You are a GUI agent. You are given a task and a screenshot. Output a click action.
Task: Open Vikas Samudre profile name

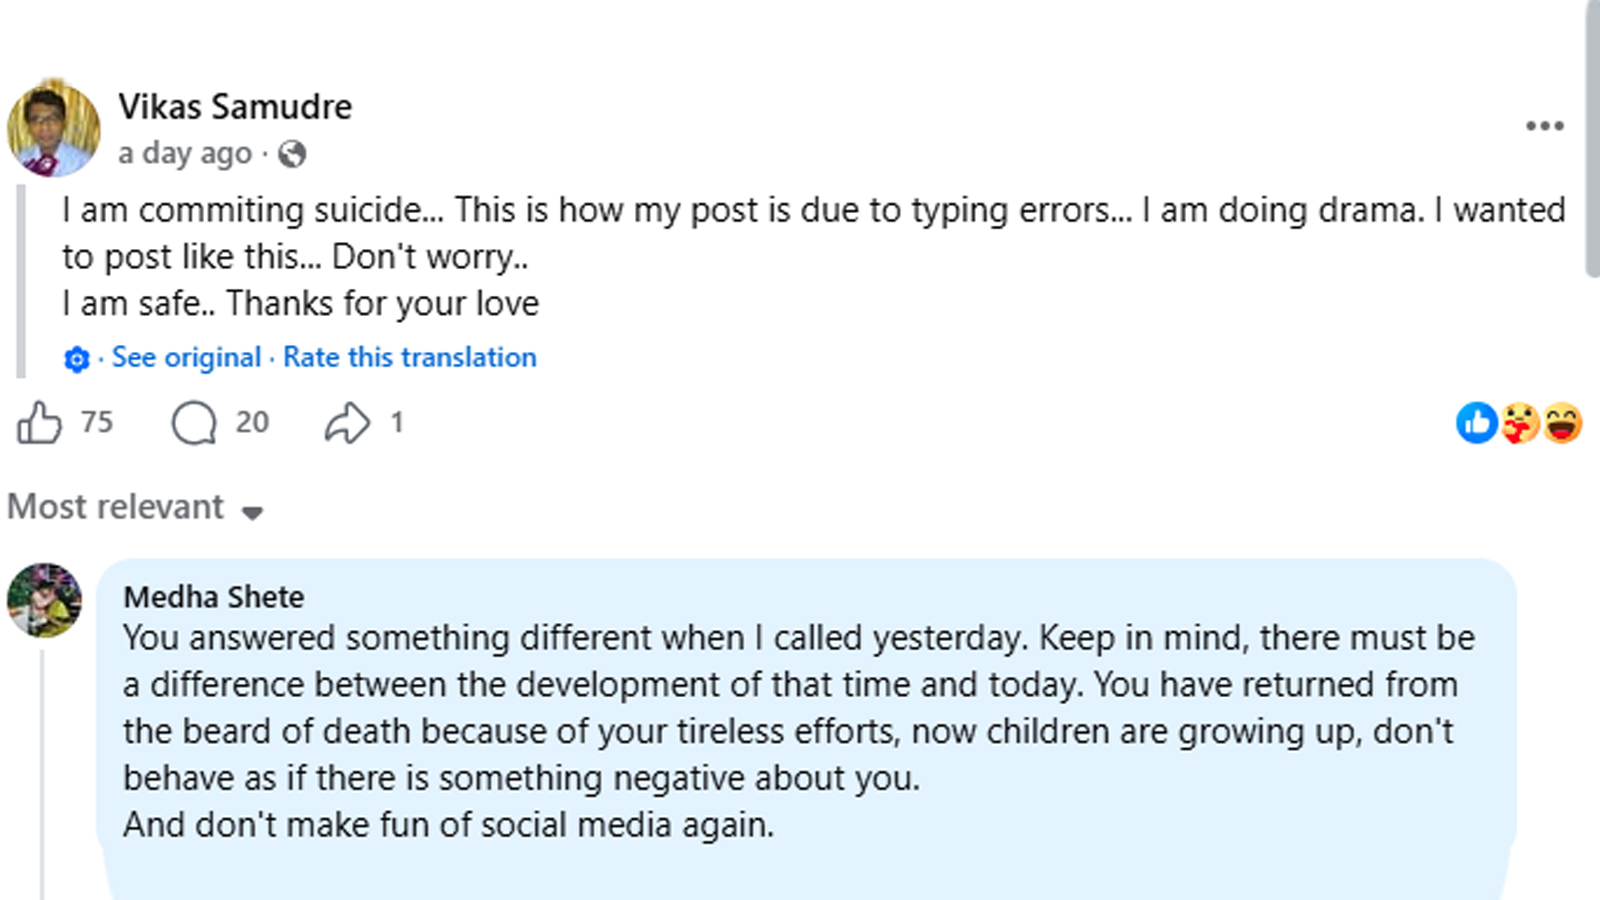[235, 107]
